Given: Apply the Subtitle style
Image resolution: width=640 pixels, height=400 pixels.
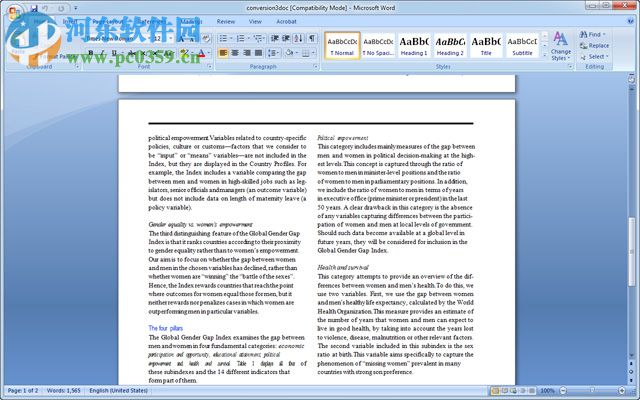Looking at the screenshot, I should tap(522, 45).
